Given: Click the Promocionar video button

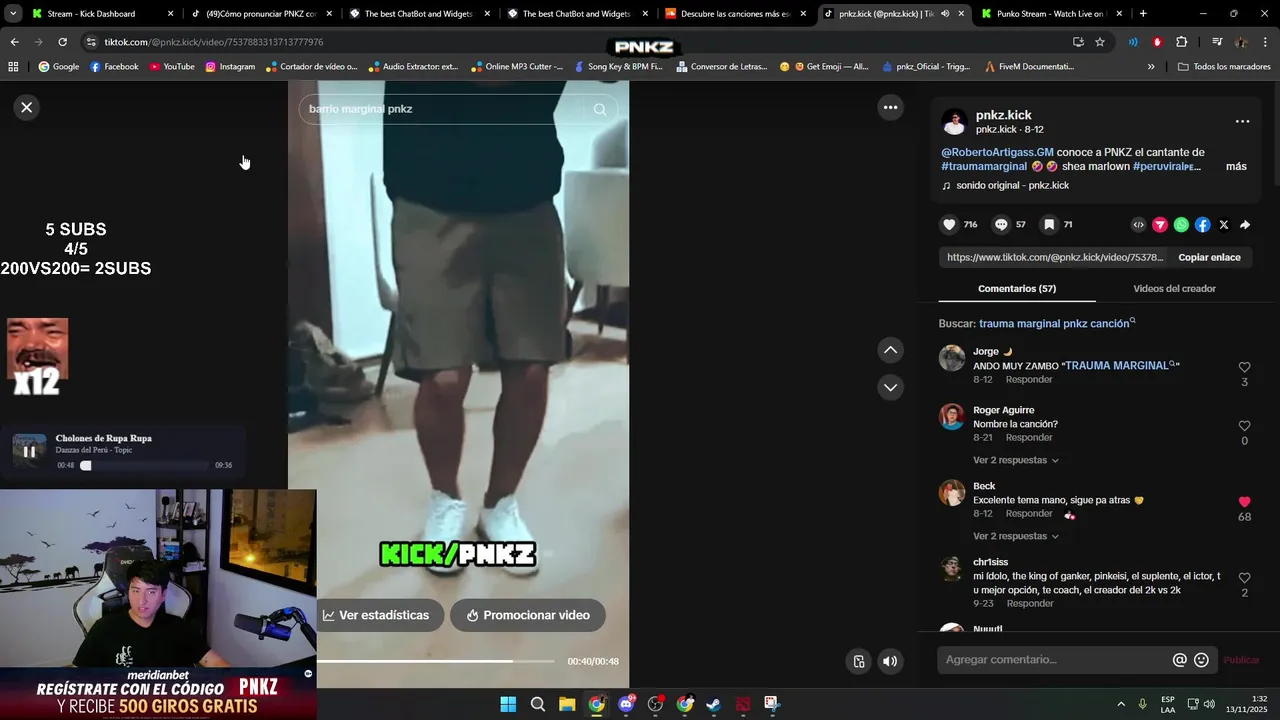Looking at the screenshot, I should point(528,615).
